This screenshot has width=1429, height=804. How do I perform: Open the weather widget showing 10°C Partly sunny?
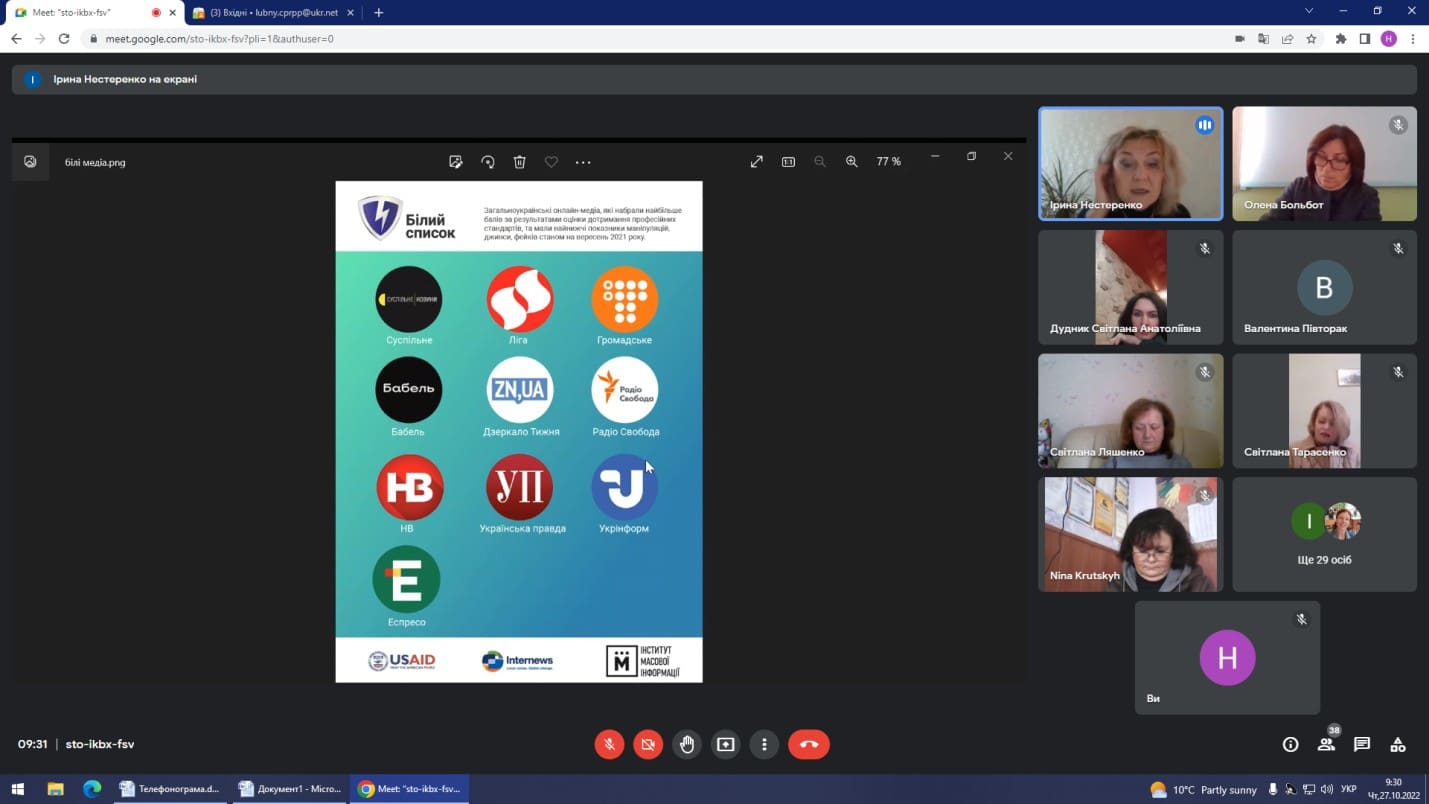1203,789
